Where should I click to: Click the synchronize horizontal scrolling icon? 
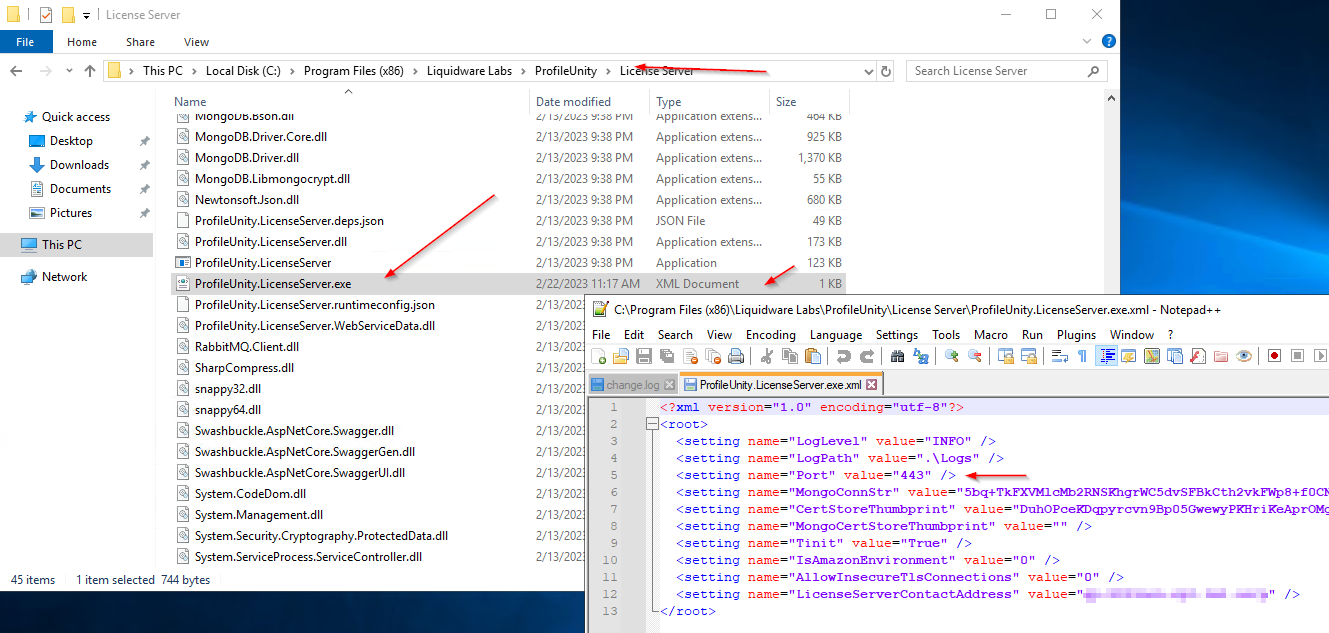coord(1028,356)
